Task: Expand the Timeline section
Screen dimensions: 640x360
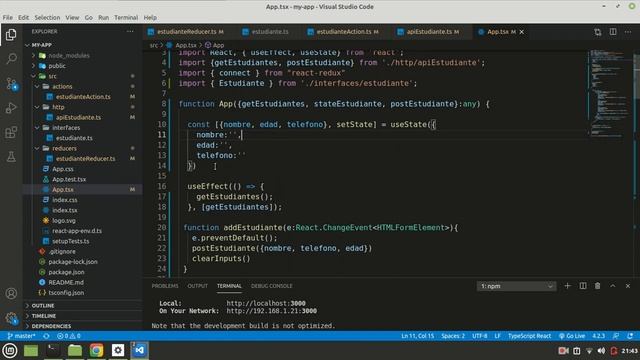Action: (x=82, y=316)
